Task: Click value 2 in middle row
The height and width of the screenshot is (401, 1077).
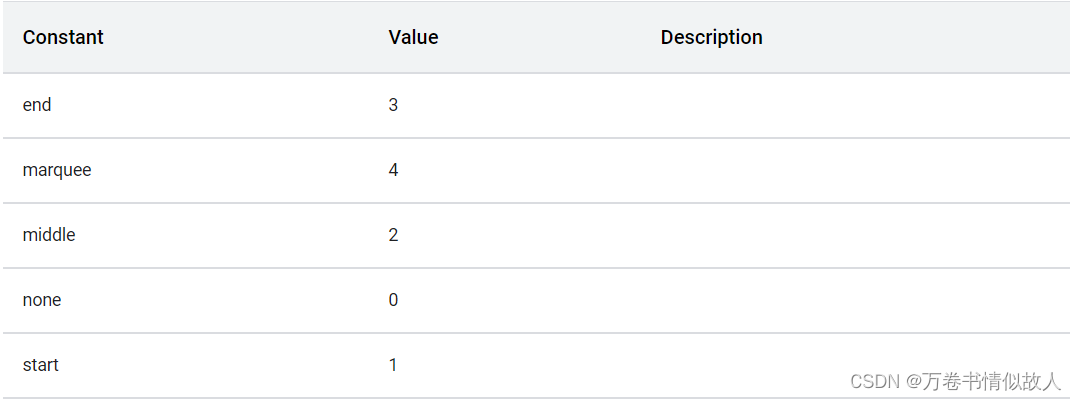Action: coord(393,235)
